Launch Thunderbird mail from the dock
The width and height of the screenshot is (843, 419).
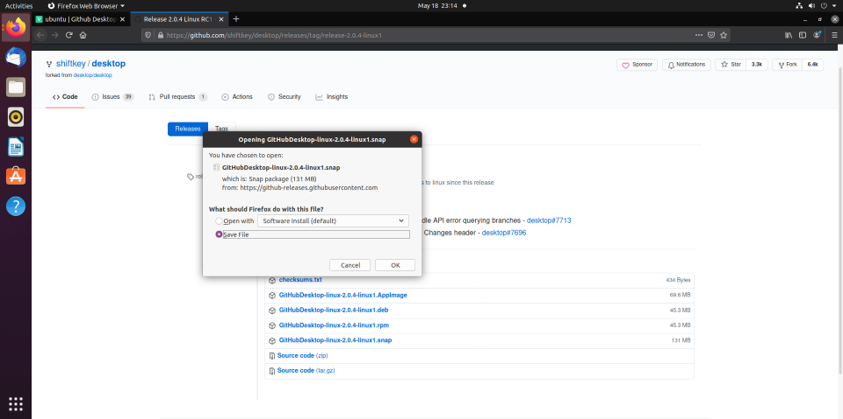tap(15, 58)
